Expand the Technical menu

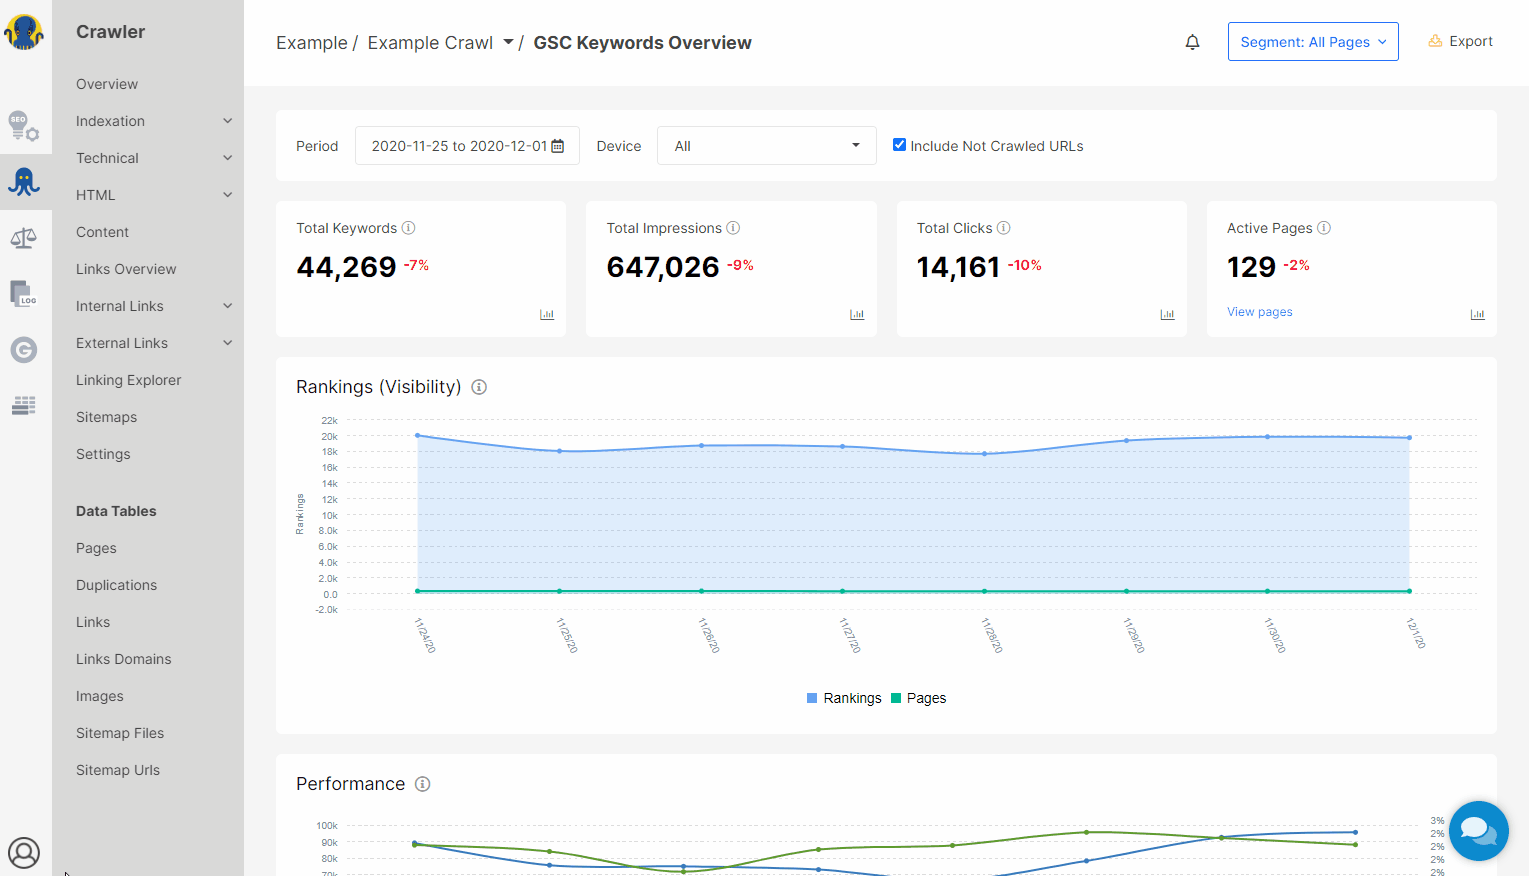tap(154, 158)
